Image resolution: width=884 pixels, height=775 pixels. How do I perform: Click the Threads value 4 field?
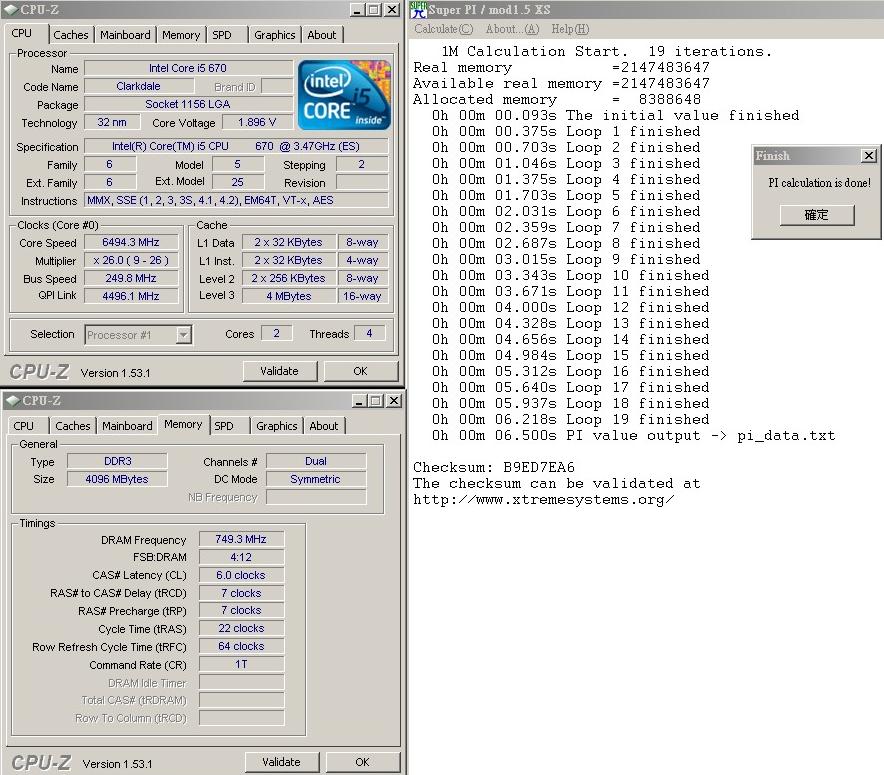click(x=370, y=333)
